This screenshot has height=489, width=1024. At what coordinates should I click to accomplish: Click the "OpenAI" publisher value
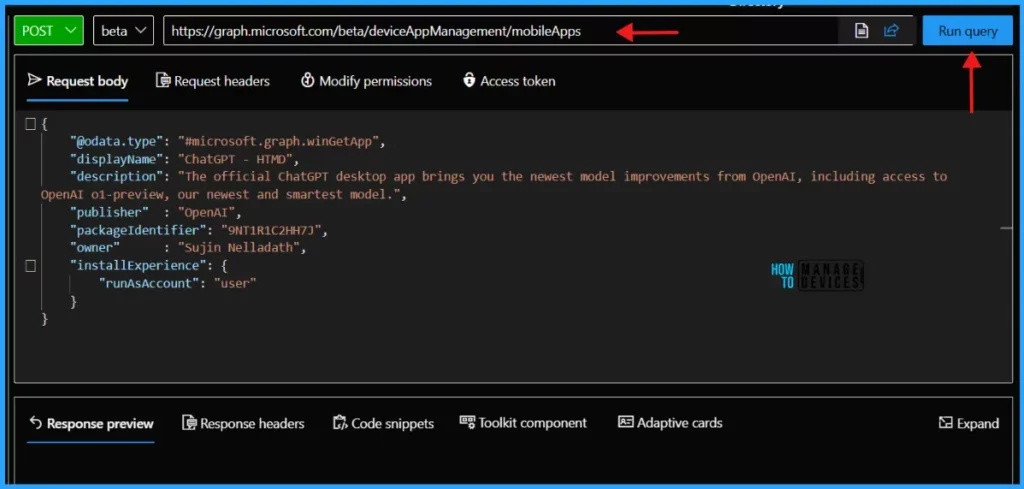coord(206,212)
